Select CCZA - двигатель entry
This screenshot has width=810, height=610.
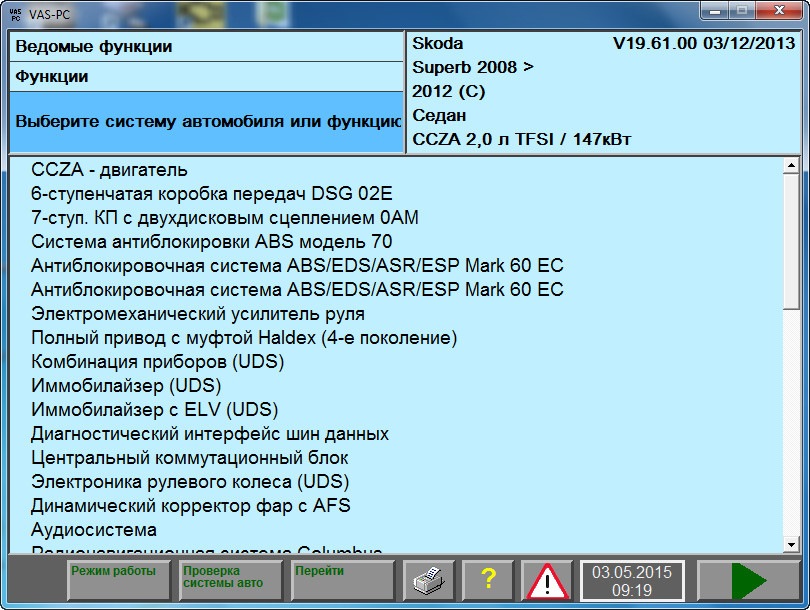109,170
